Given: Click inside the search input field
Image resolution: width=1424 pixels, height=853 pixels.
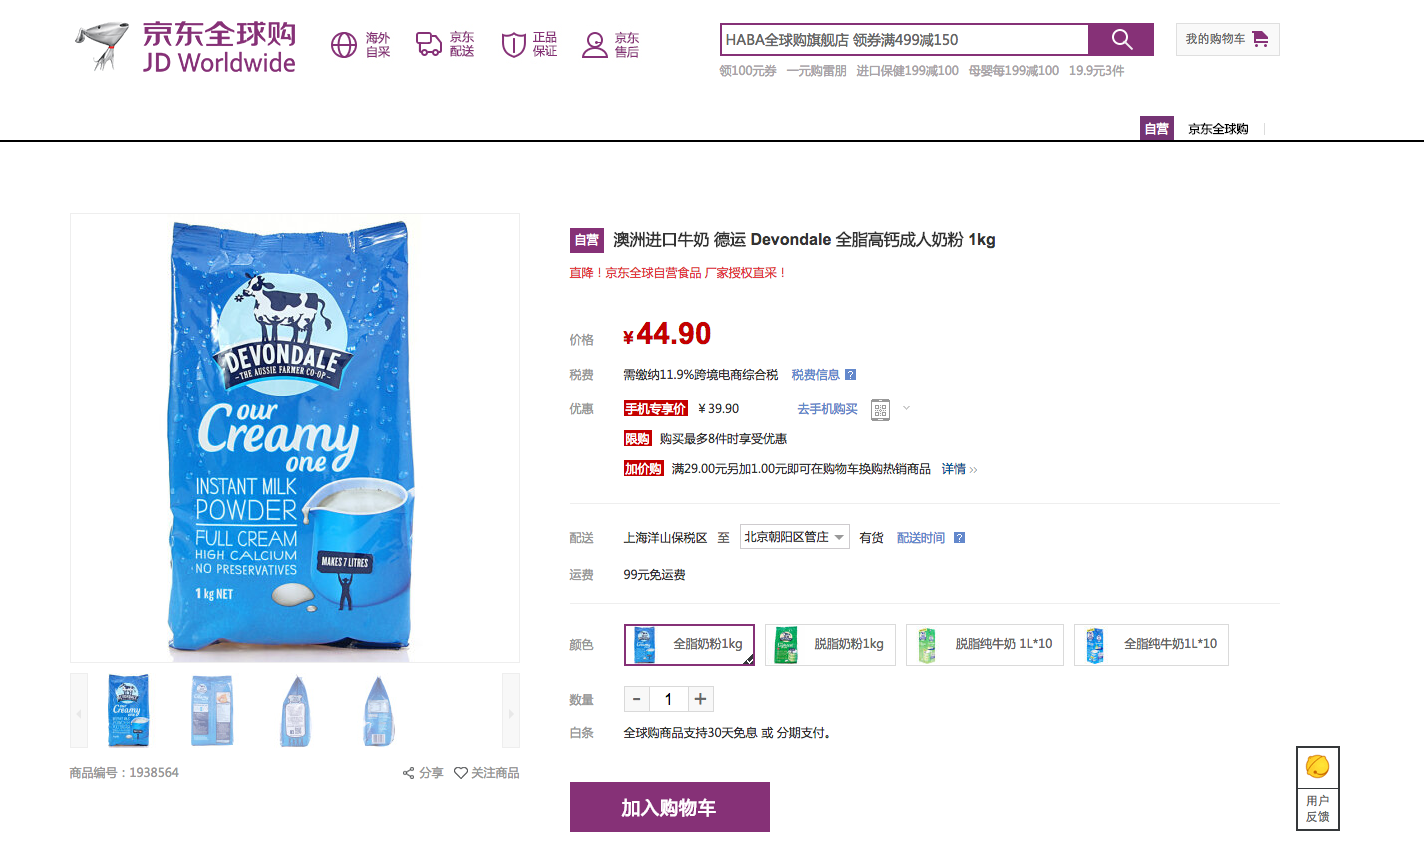Looking at the screenshot, I should pyautogui.click(x=903, y=40).
